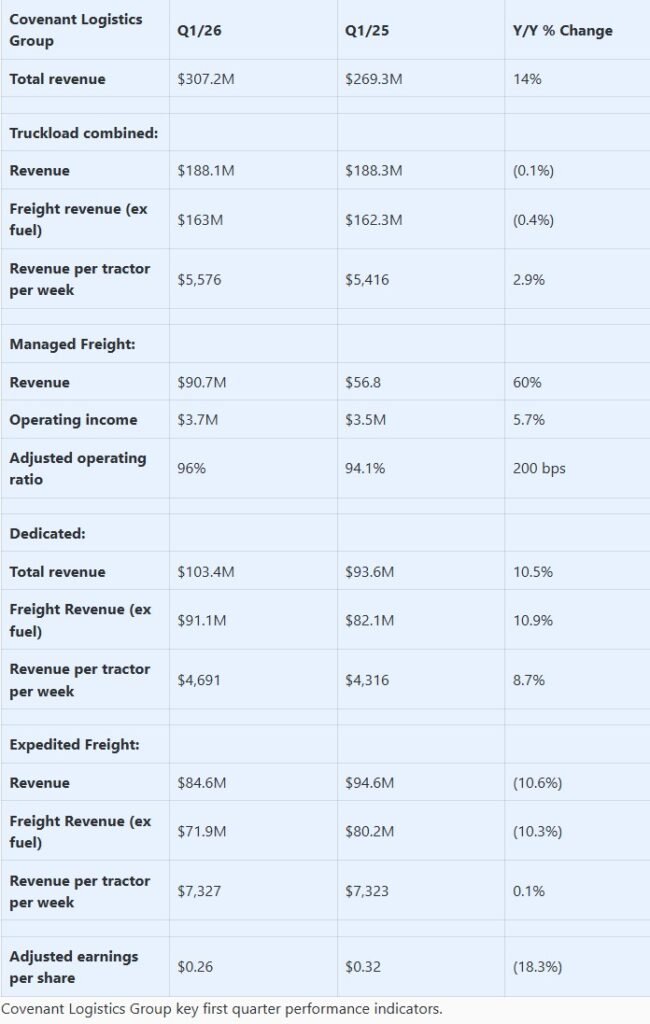Screen dimensions: 650x1024
Task: Select the $0.26 earnings per share cell
Action: click(x=194, y=966)
